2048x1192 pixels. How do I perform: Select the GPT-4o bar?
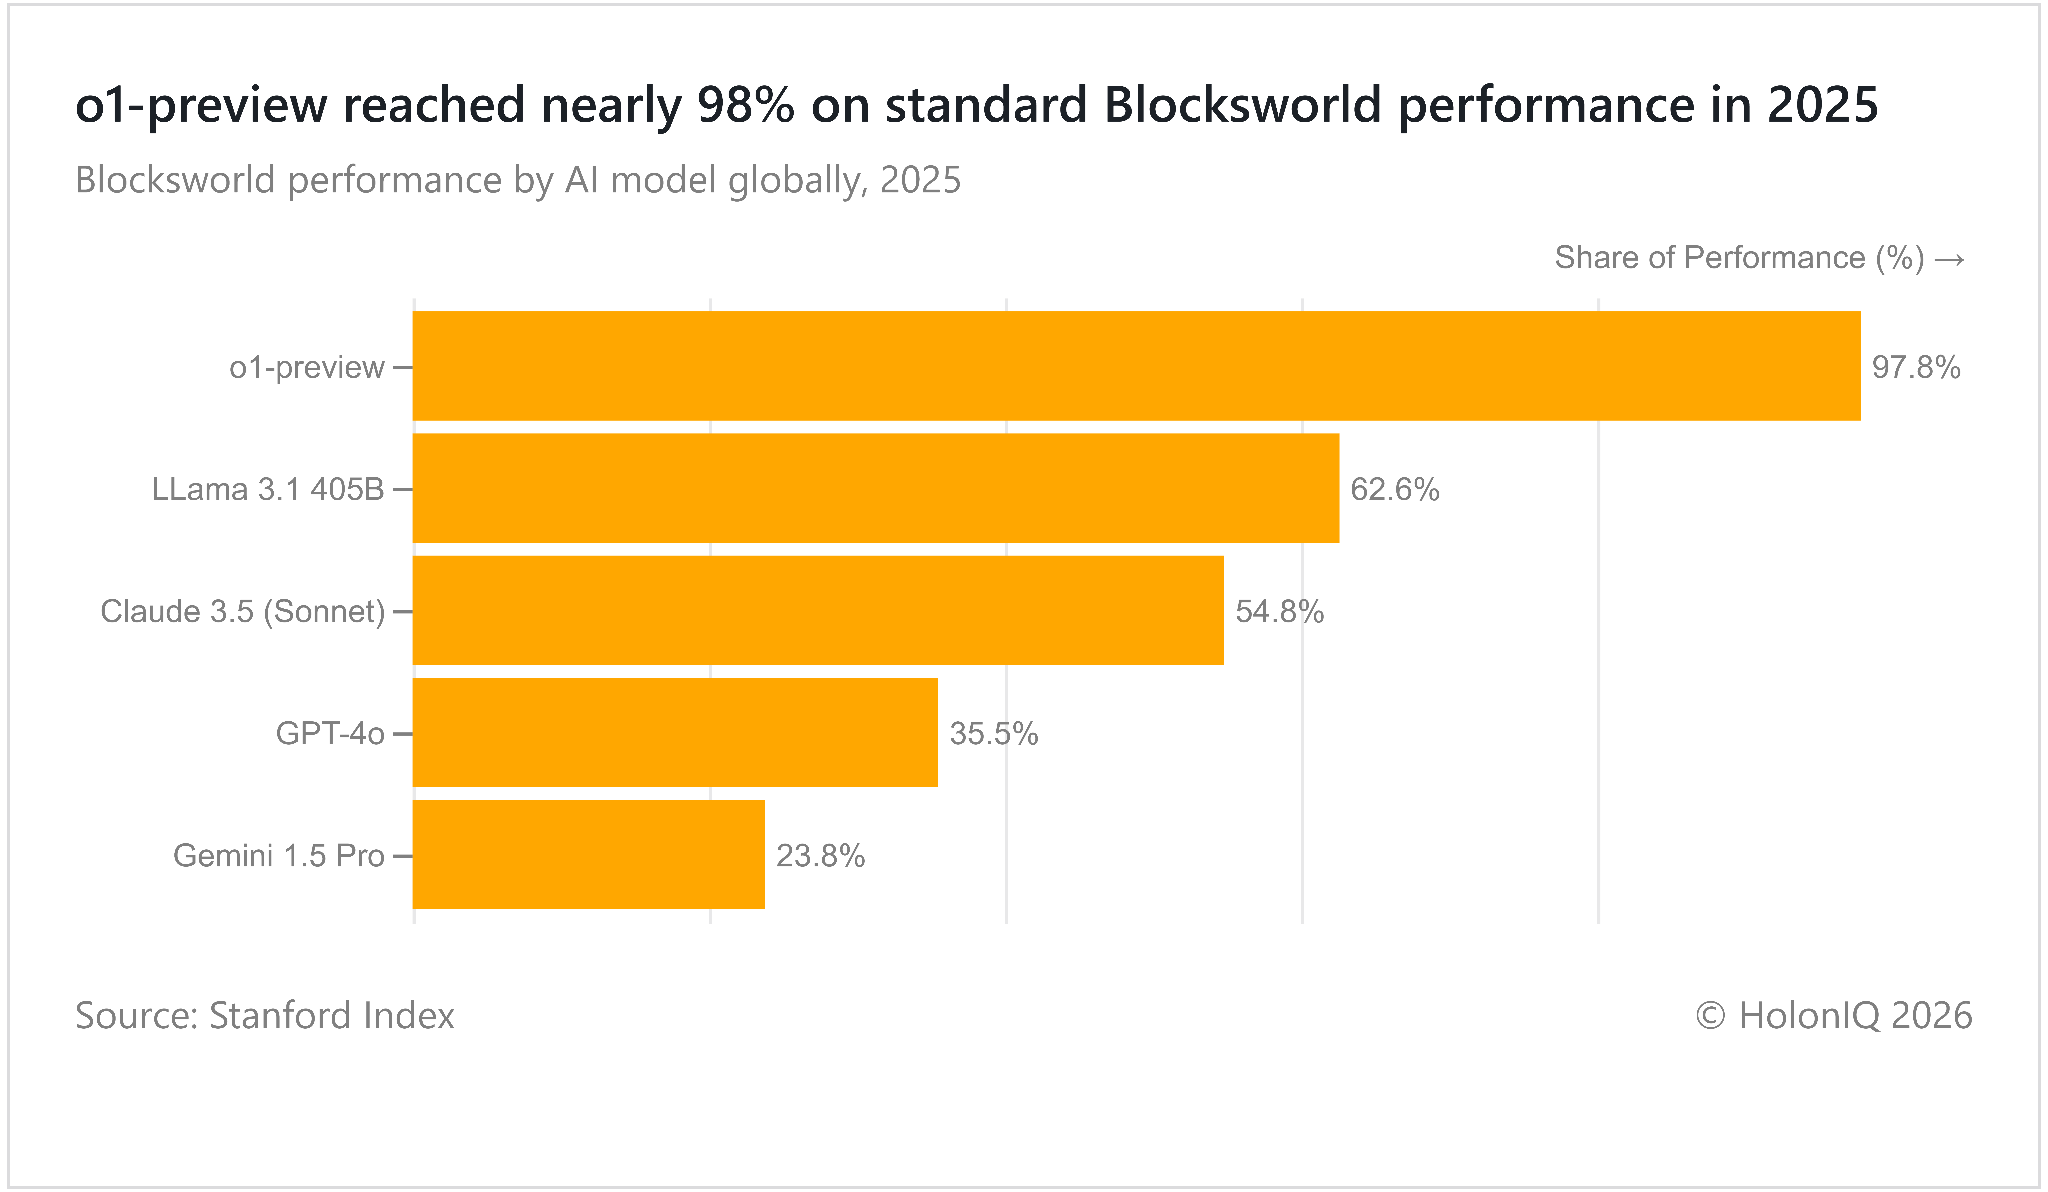tap(675, 733)
